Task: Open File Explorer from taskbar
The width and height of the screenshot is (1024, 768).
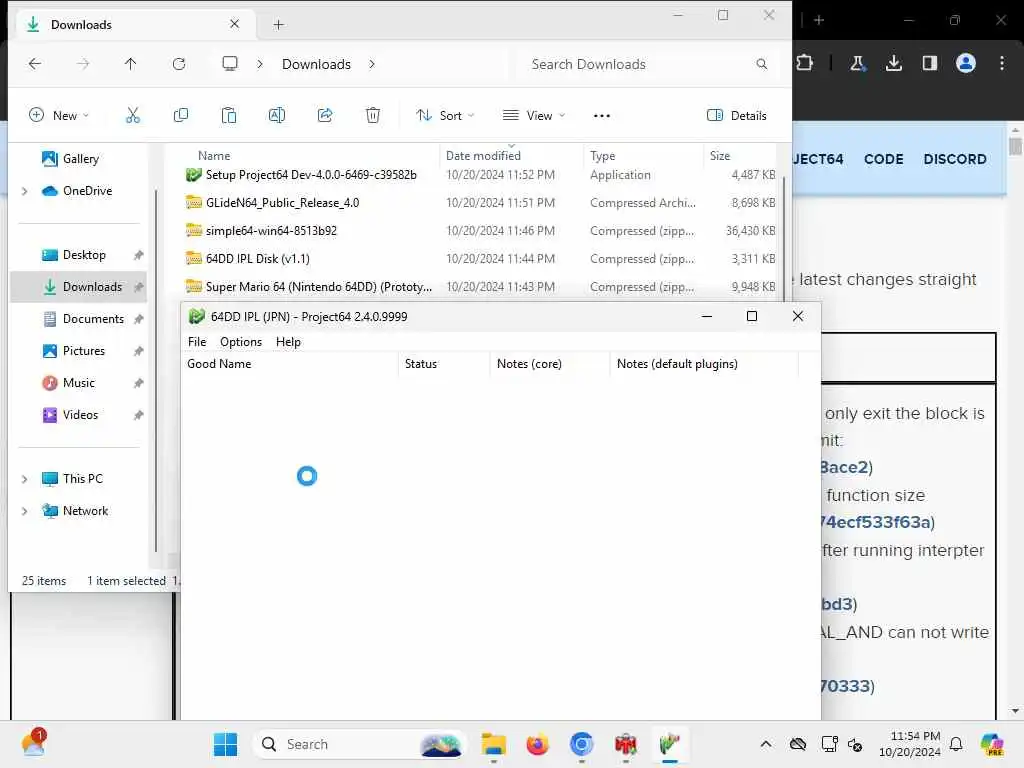Action: 494,744
